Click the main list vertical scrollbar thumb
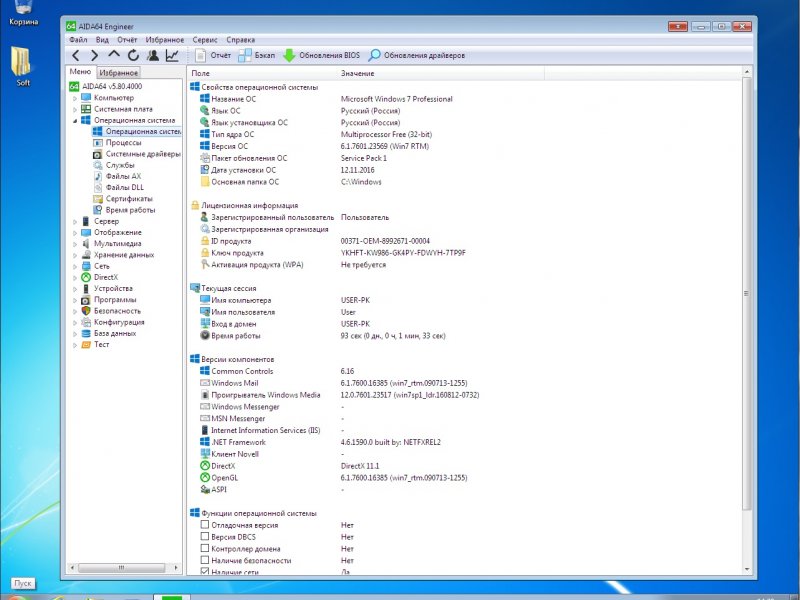Image resolution: width=800 pixels, height=600 pixels. 746,293
